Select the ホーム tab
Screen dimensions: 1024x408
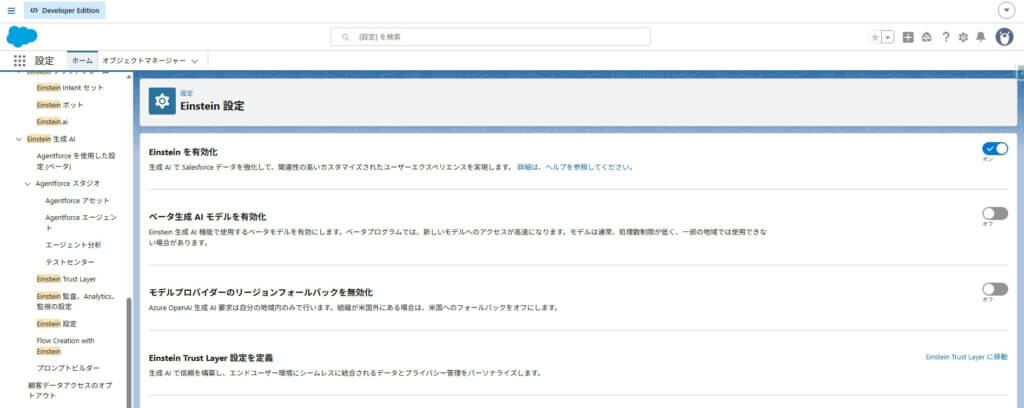82,60
